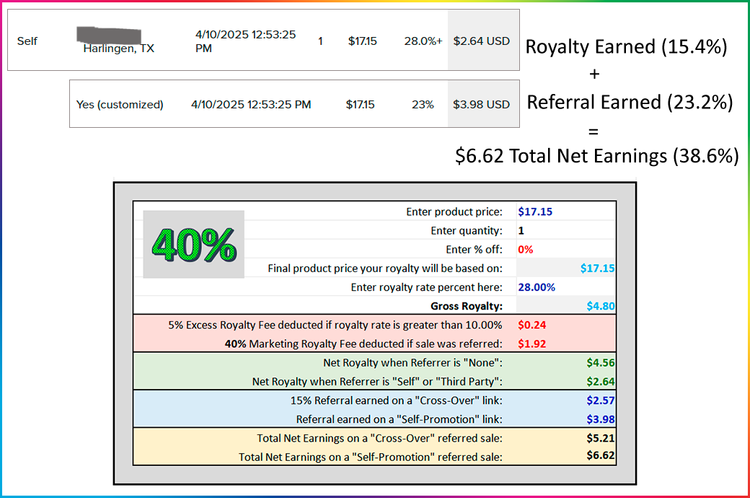Select the Self-Promotion referral earned value $3.98
Image resolution: width=750 pixels, height=498 pixels.
(600, 418)
